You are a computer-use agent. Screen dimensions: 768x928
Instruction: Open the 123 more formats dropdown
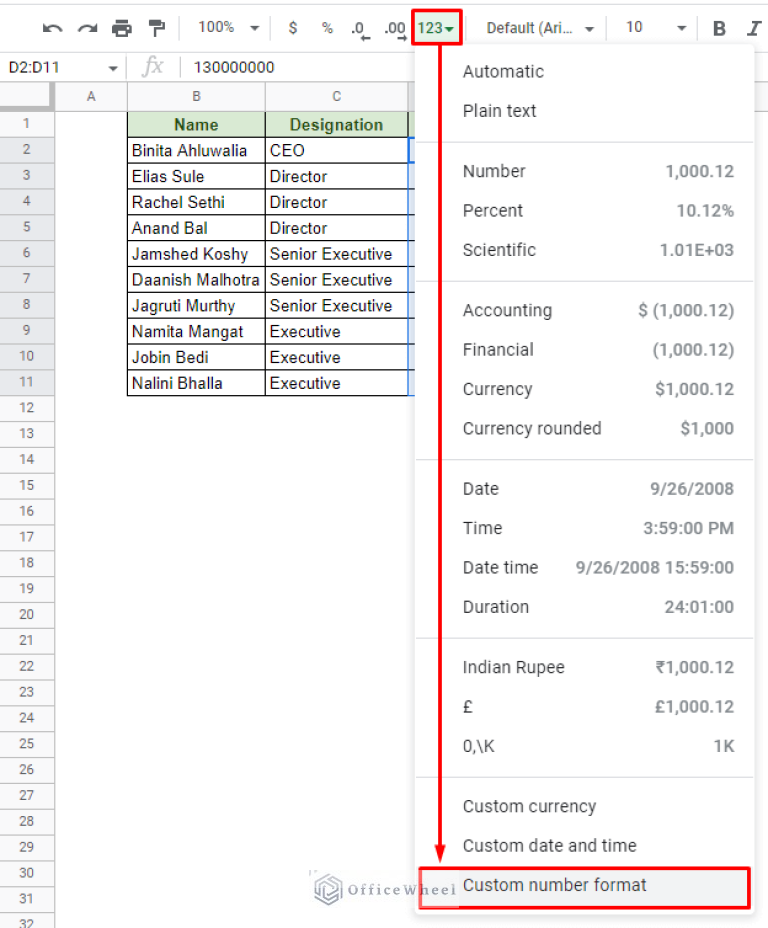[436, 27]
